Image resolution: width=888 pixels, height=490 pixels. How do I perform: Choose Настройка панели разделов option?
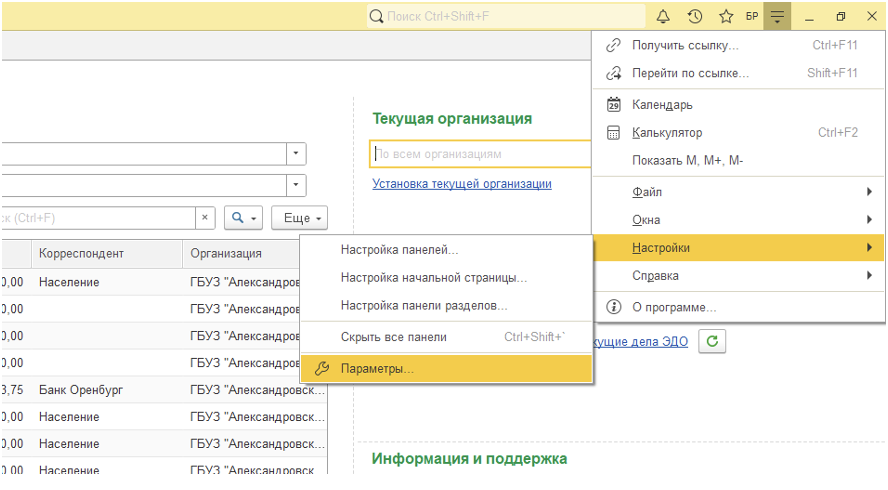pyautogui.click(x=446, y=306)
